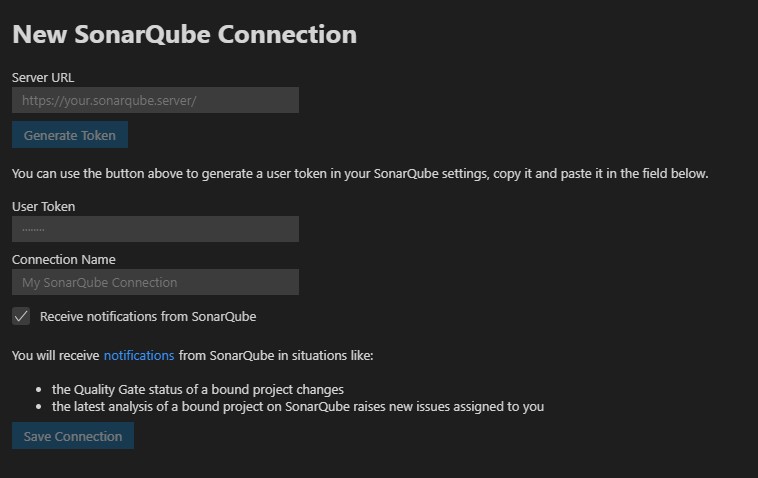Screen dimensions: 758x478
Task: Click the 'You will receive' intro text
Action: (x=56, y=355)
